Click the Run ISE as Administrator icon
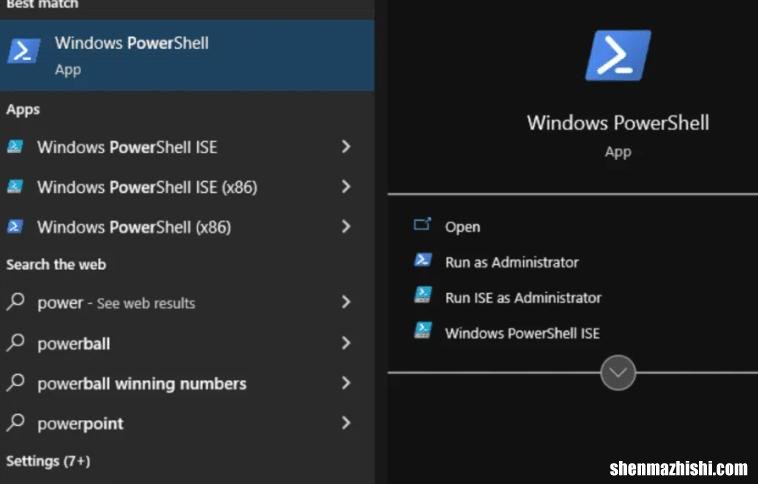The image size is (758, 484). pyautogui.click(x=423, y=295)
